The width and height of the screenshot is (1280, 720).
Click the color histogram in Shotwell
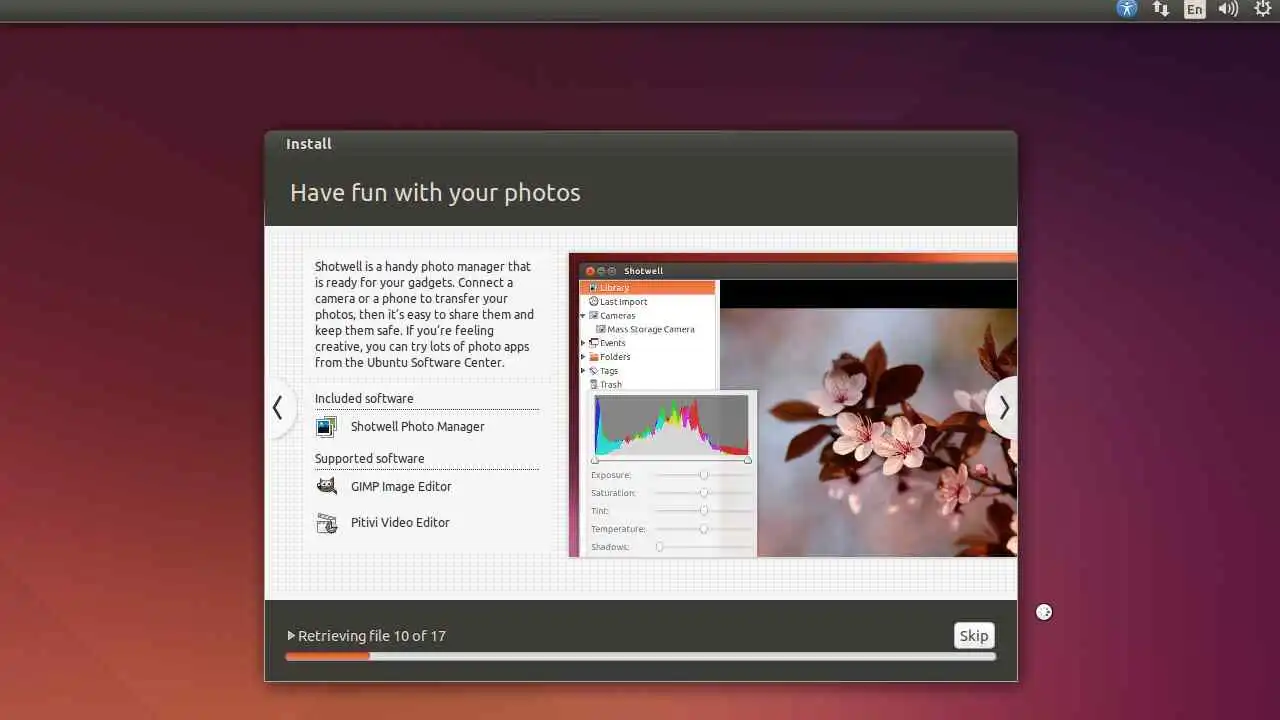tap(671, 426)
